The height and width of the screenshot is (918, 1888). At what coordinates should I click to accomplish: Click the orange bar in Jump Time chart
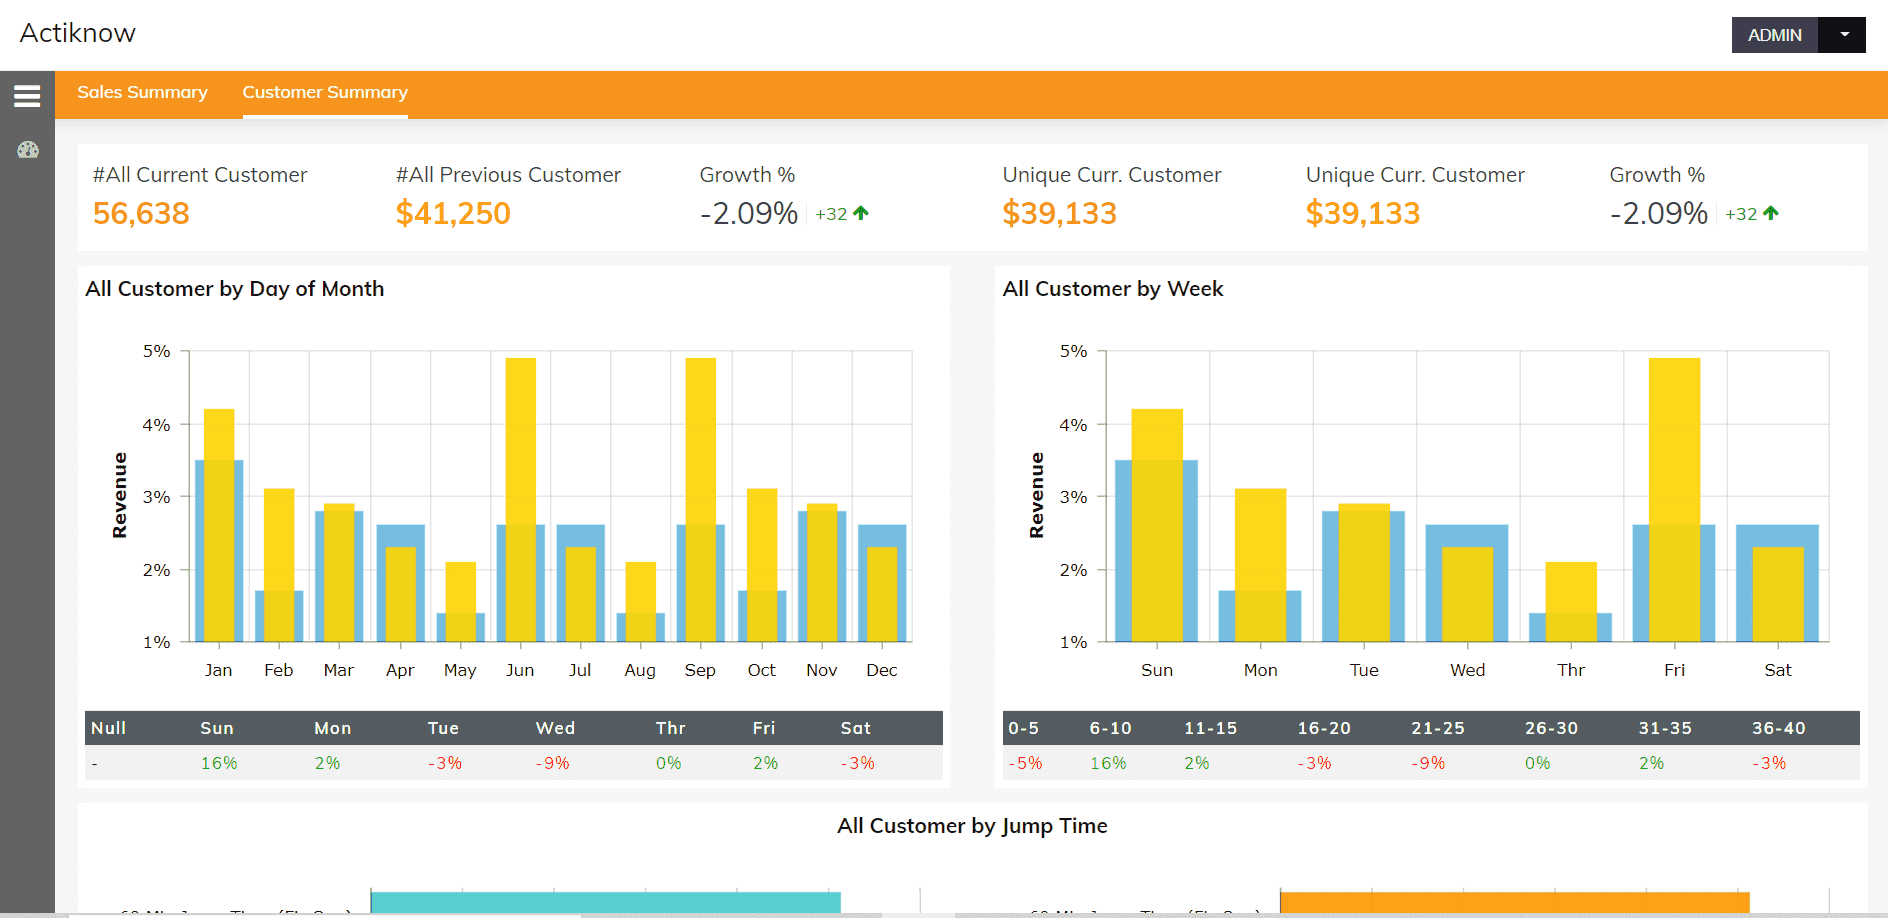(1515, 902)
